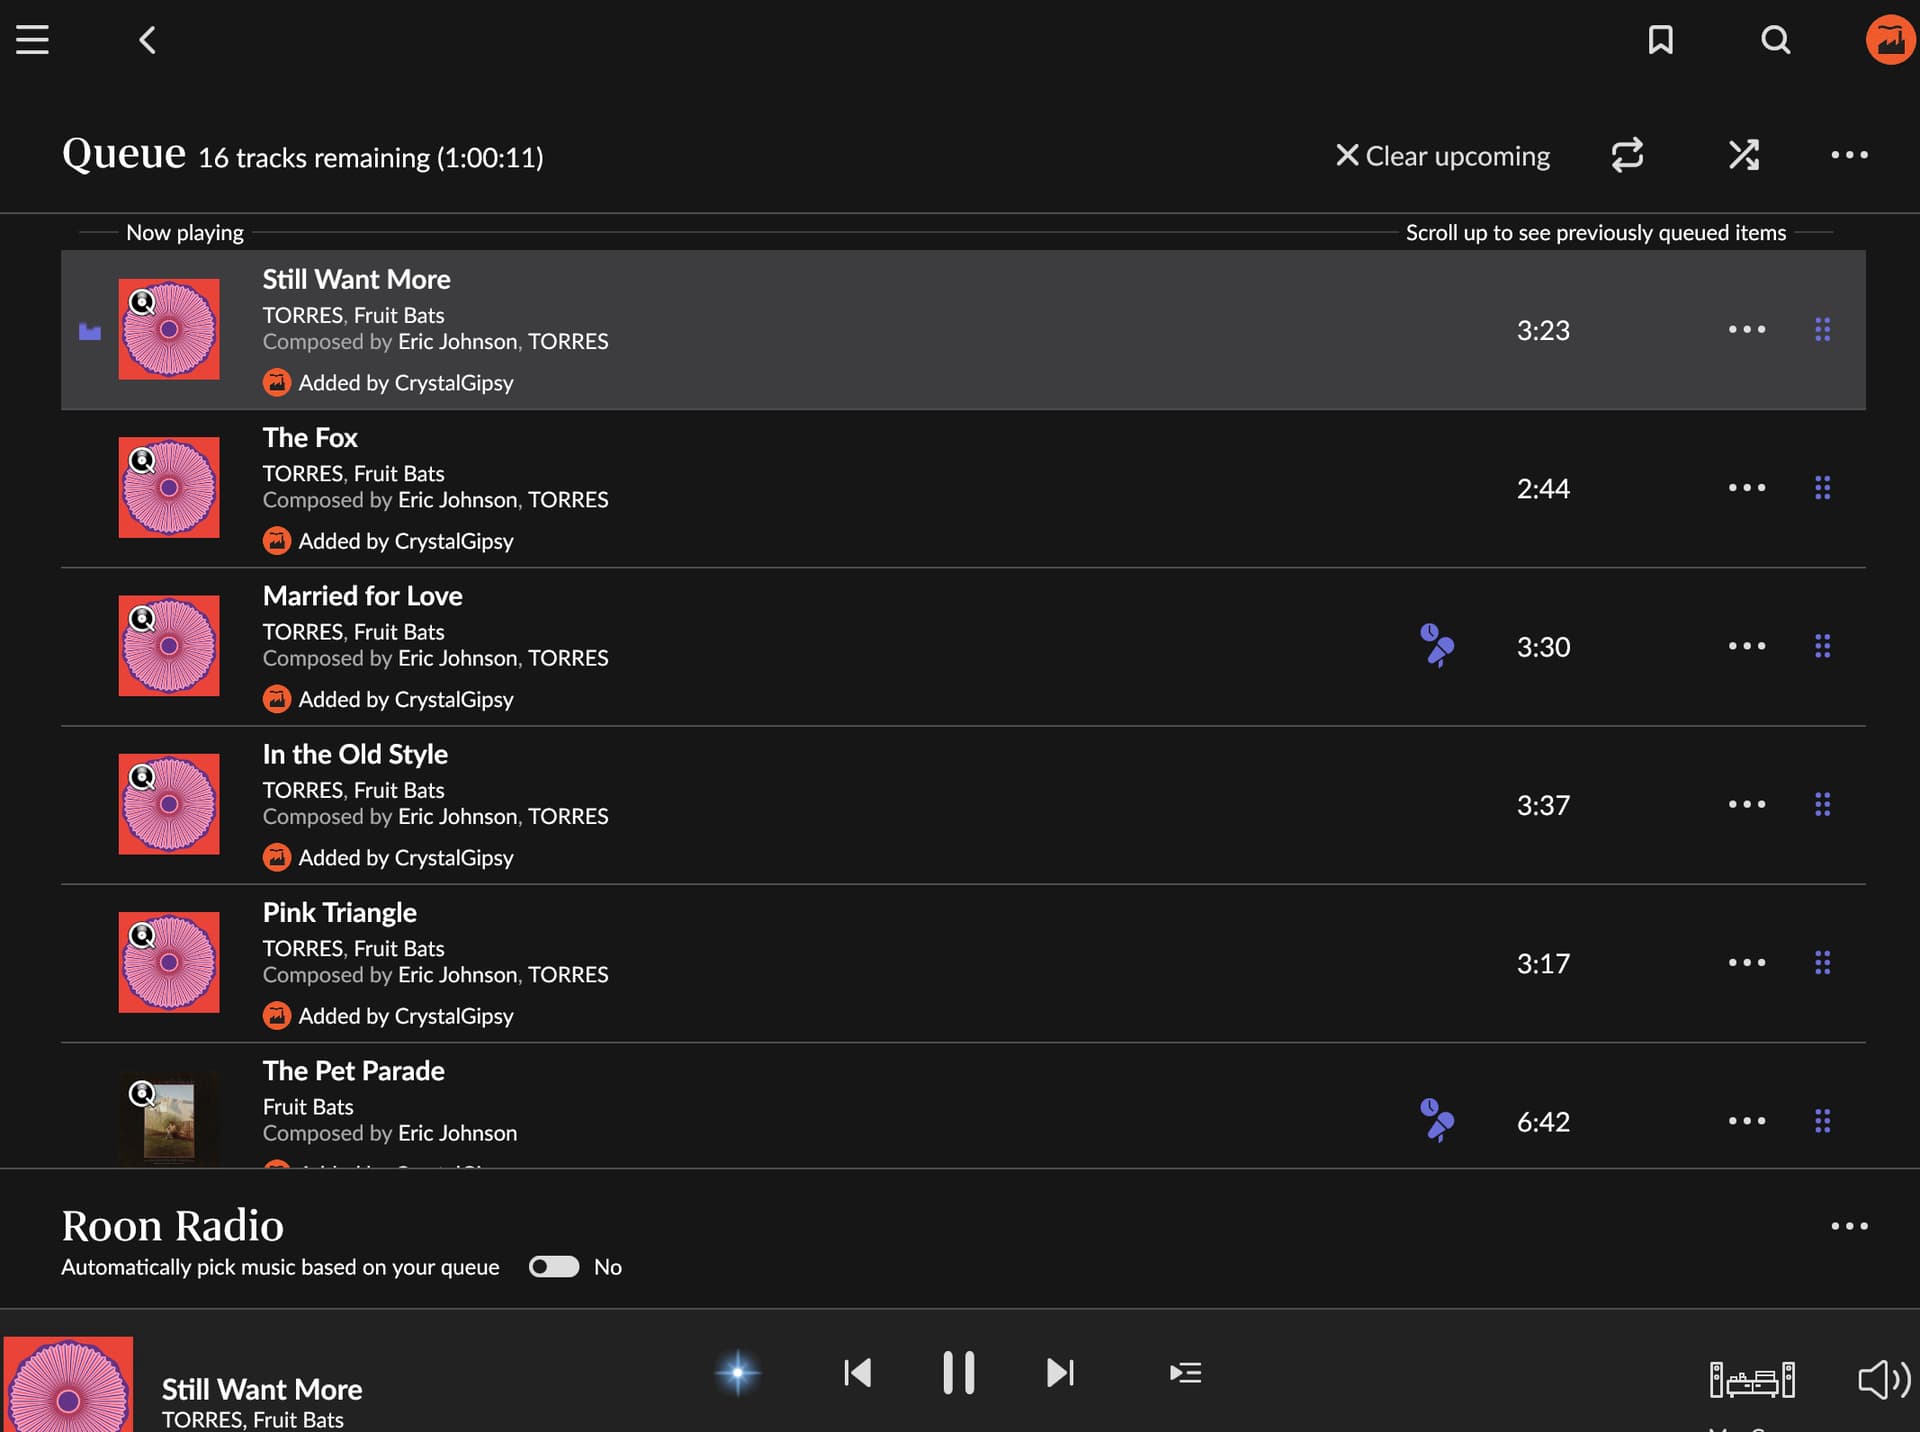Viewport: 1920px width, 1432px height.
Task: Open Fruit Bats artist link under The Pet Parade
Action: (x=308, y=1107)
